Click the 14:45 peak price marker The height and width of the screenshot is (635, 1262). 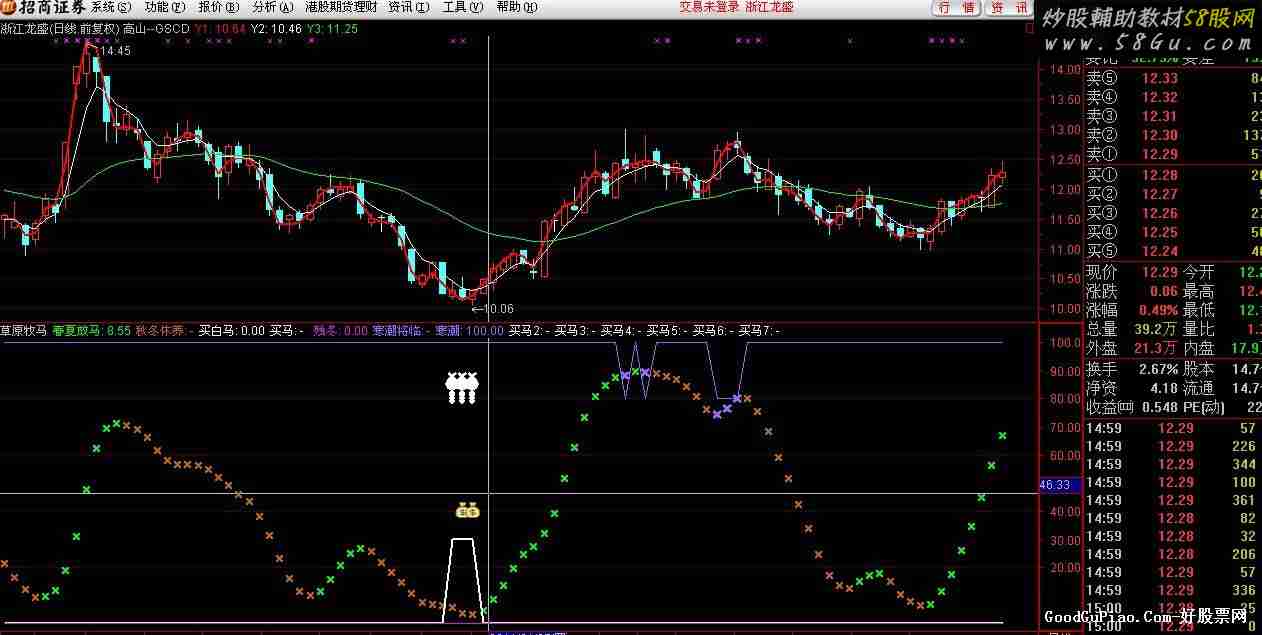(x=114, y=50)
